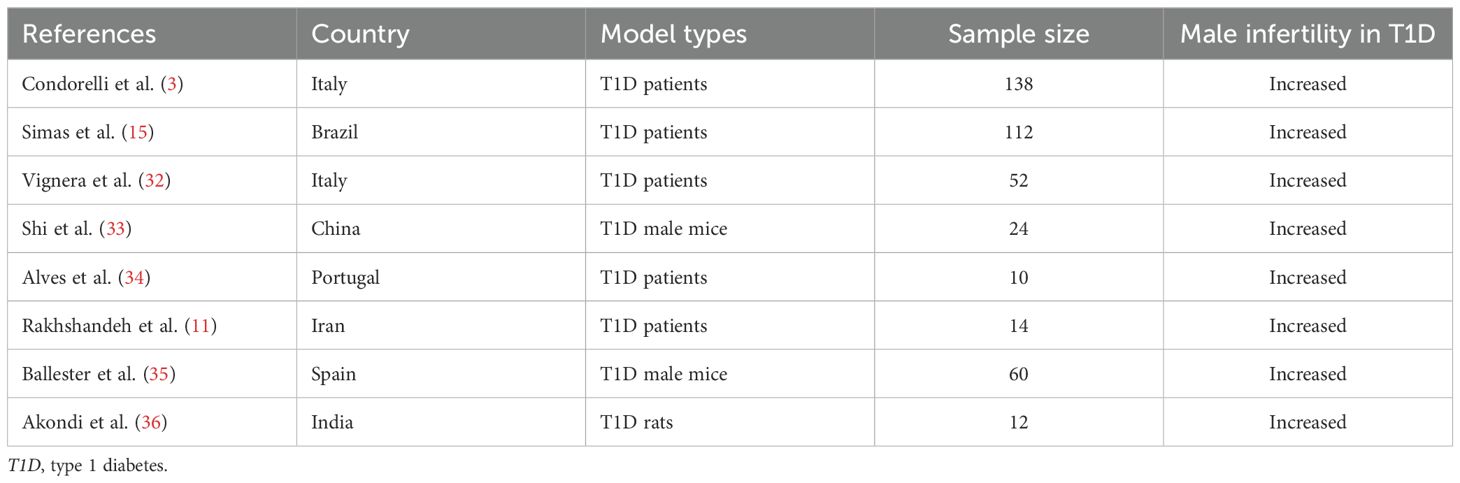Screen dimensions: 1460x483
Task: Click the Male infertility in T1D header
Action: pos(1307,33)
